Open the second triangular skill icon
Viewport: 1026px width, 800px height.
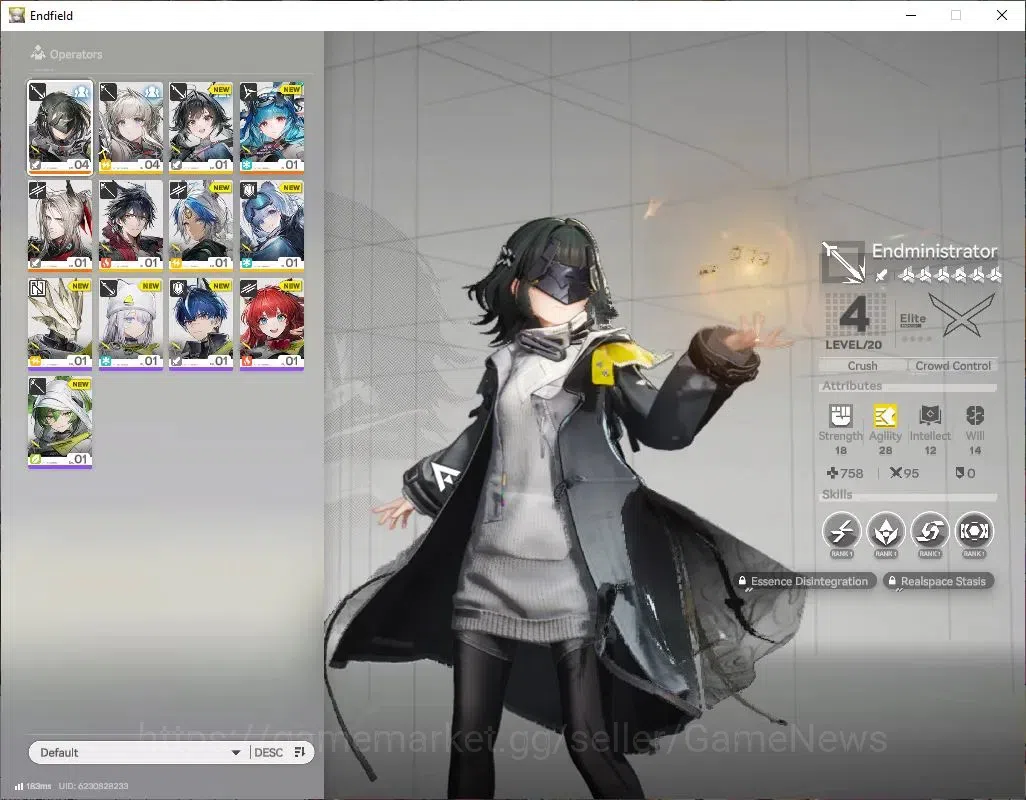(x=885, y=530)
